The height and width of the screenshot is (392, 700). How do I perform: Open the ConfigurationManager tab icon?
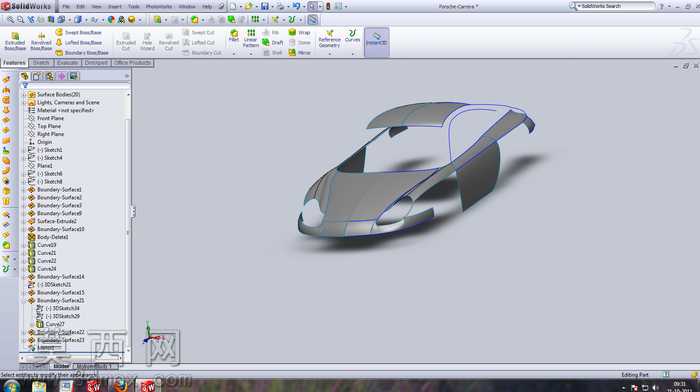49,76
